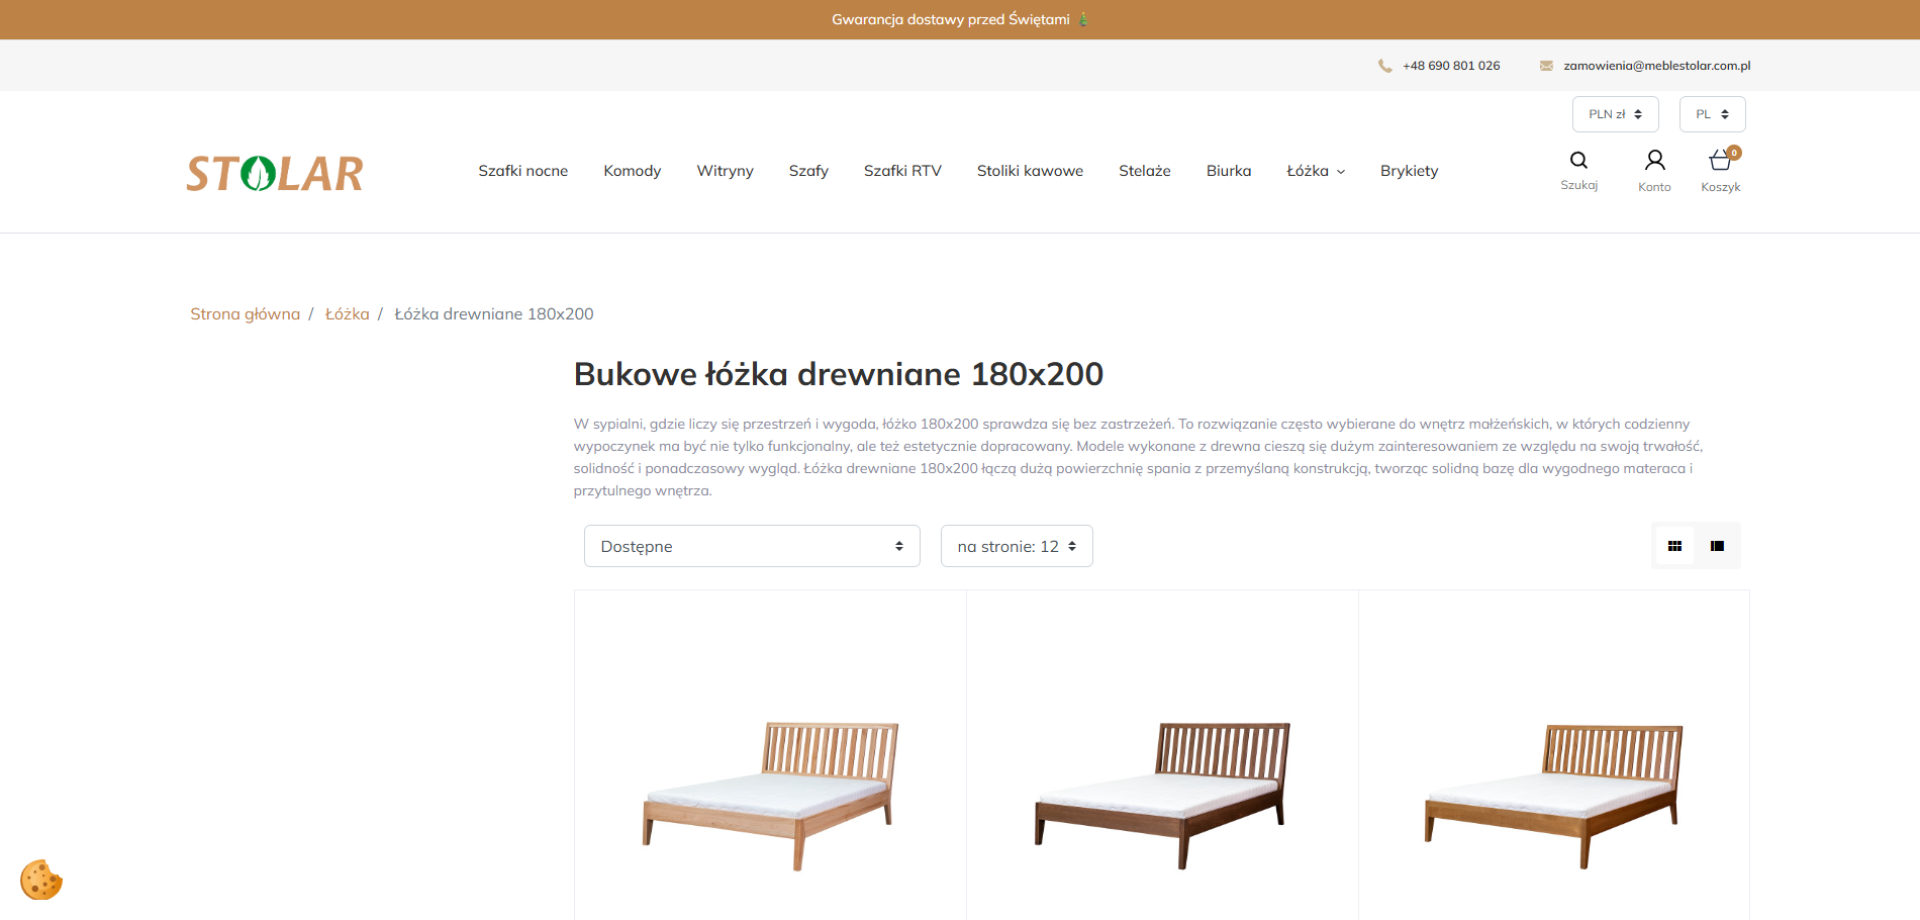
Task: Expand the Łóżka navigation submenu
Action: click(x=1315, y=170)
